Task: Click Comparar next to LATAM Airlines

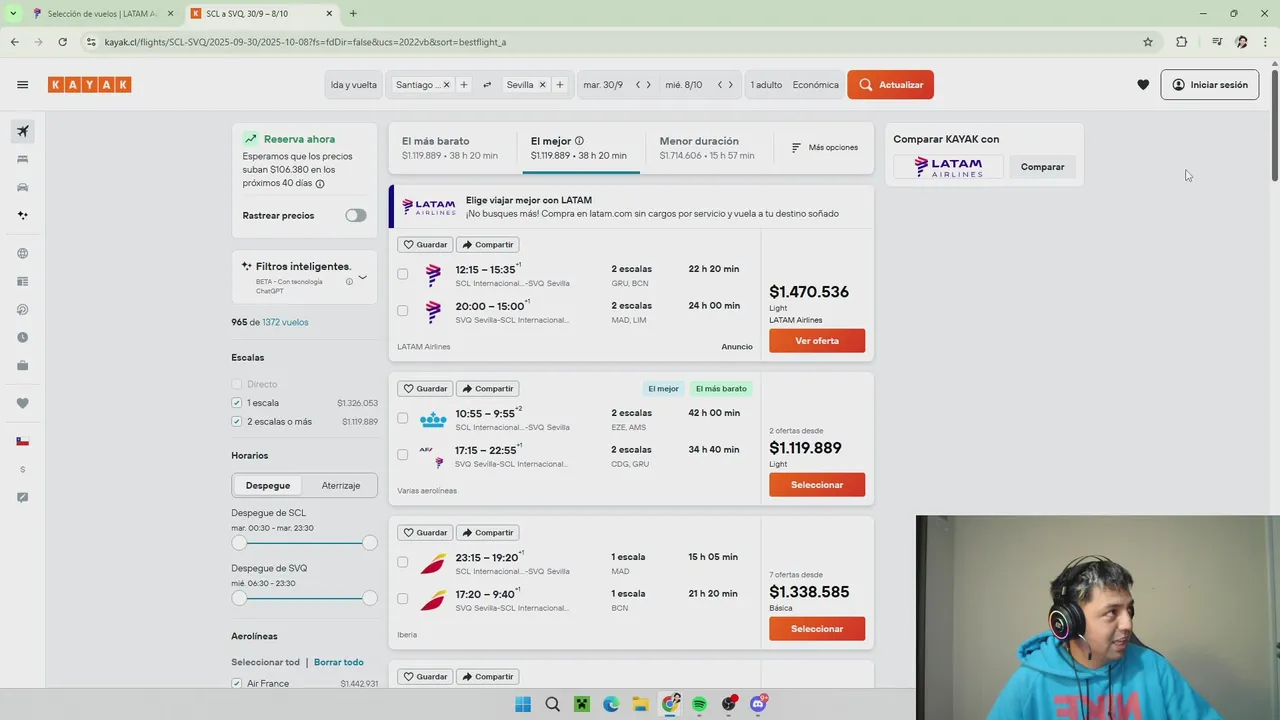Action: [1042, 167]
